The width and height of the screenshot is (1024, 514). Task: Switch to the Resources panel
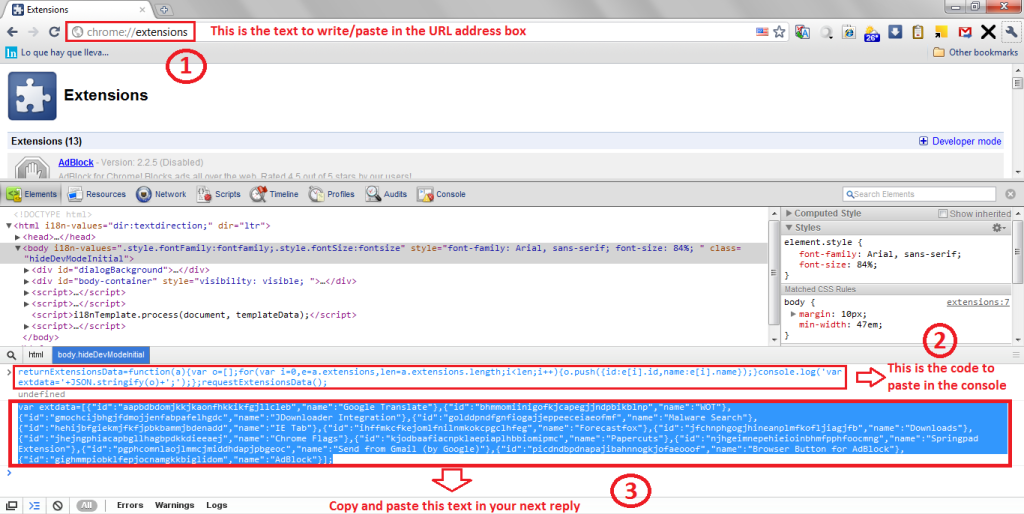(97, 194)
